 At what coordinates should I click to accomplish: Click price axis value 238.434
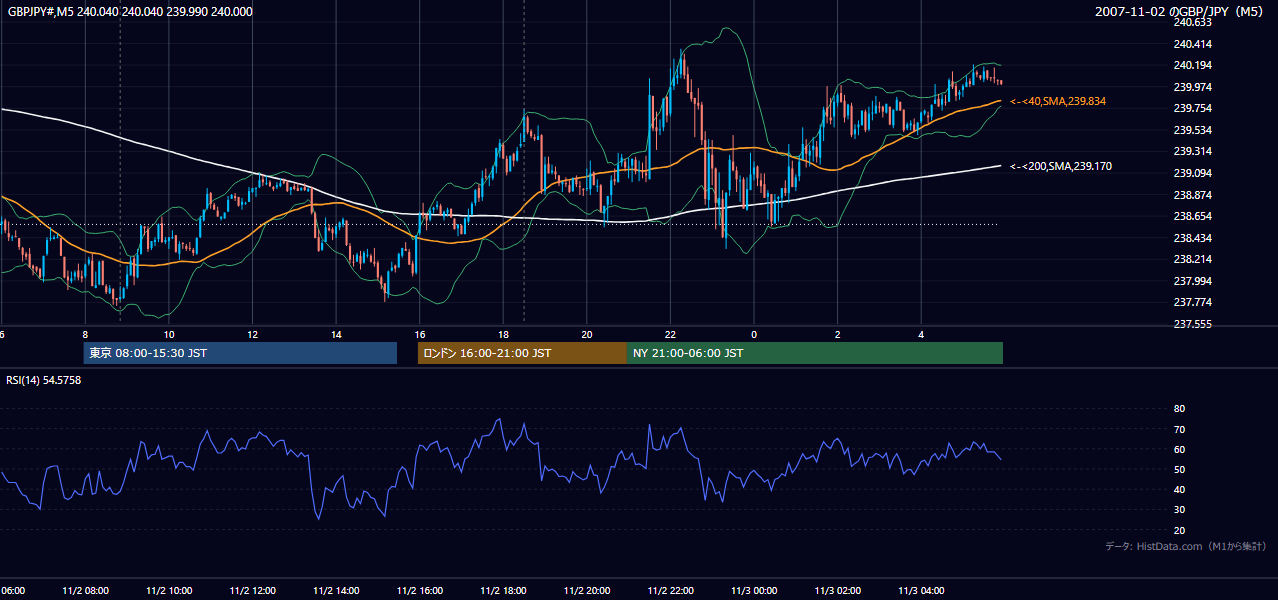pyautogui.click(x=1191, y=238)
